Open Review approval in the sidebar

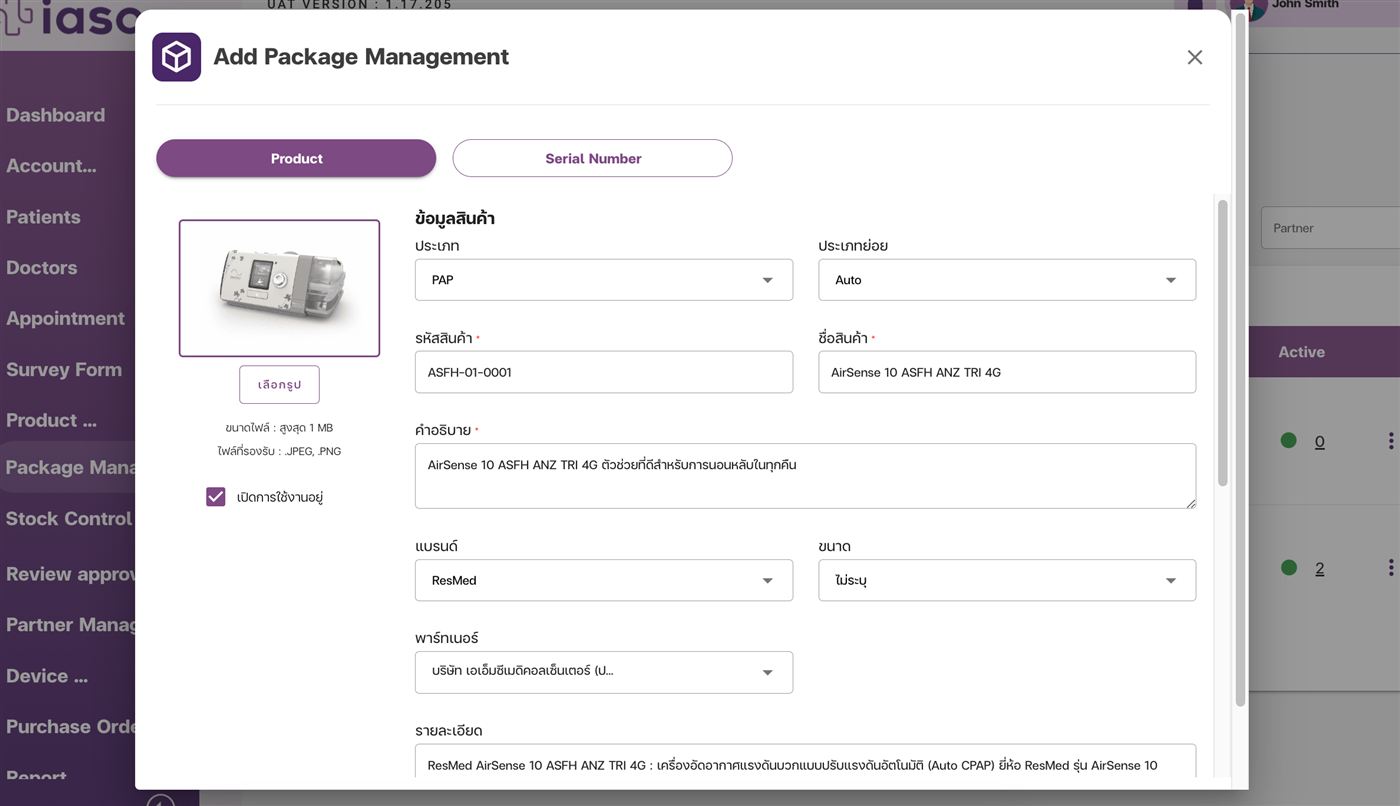[68, 574]
